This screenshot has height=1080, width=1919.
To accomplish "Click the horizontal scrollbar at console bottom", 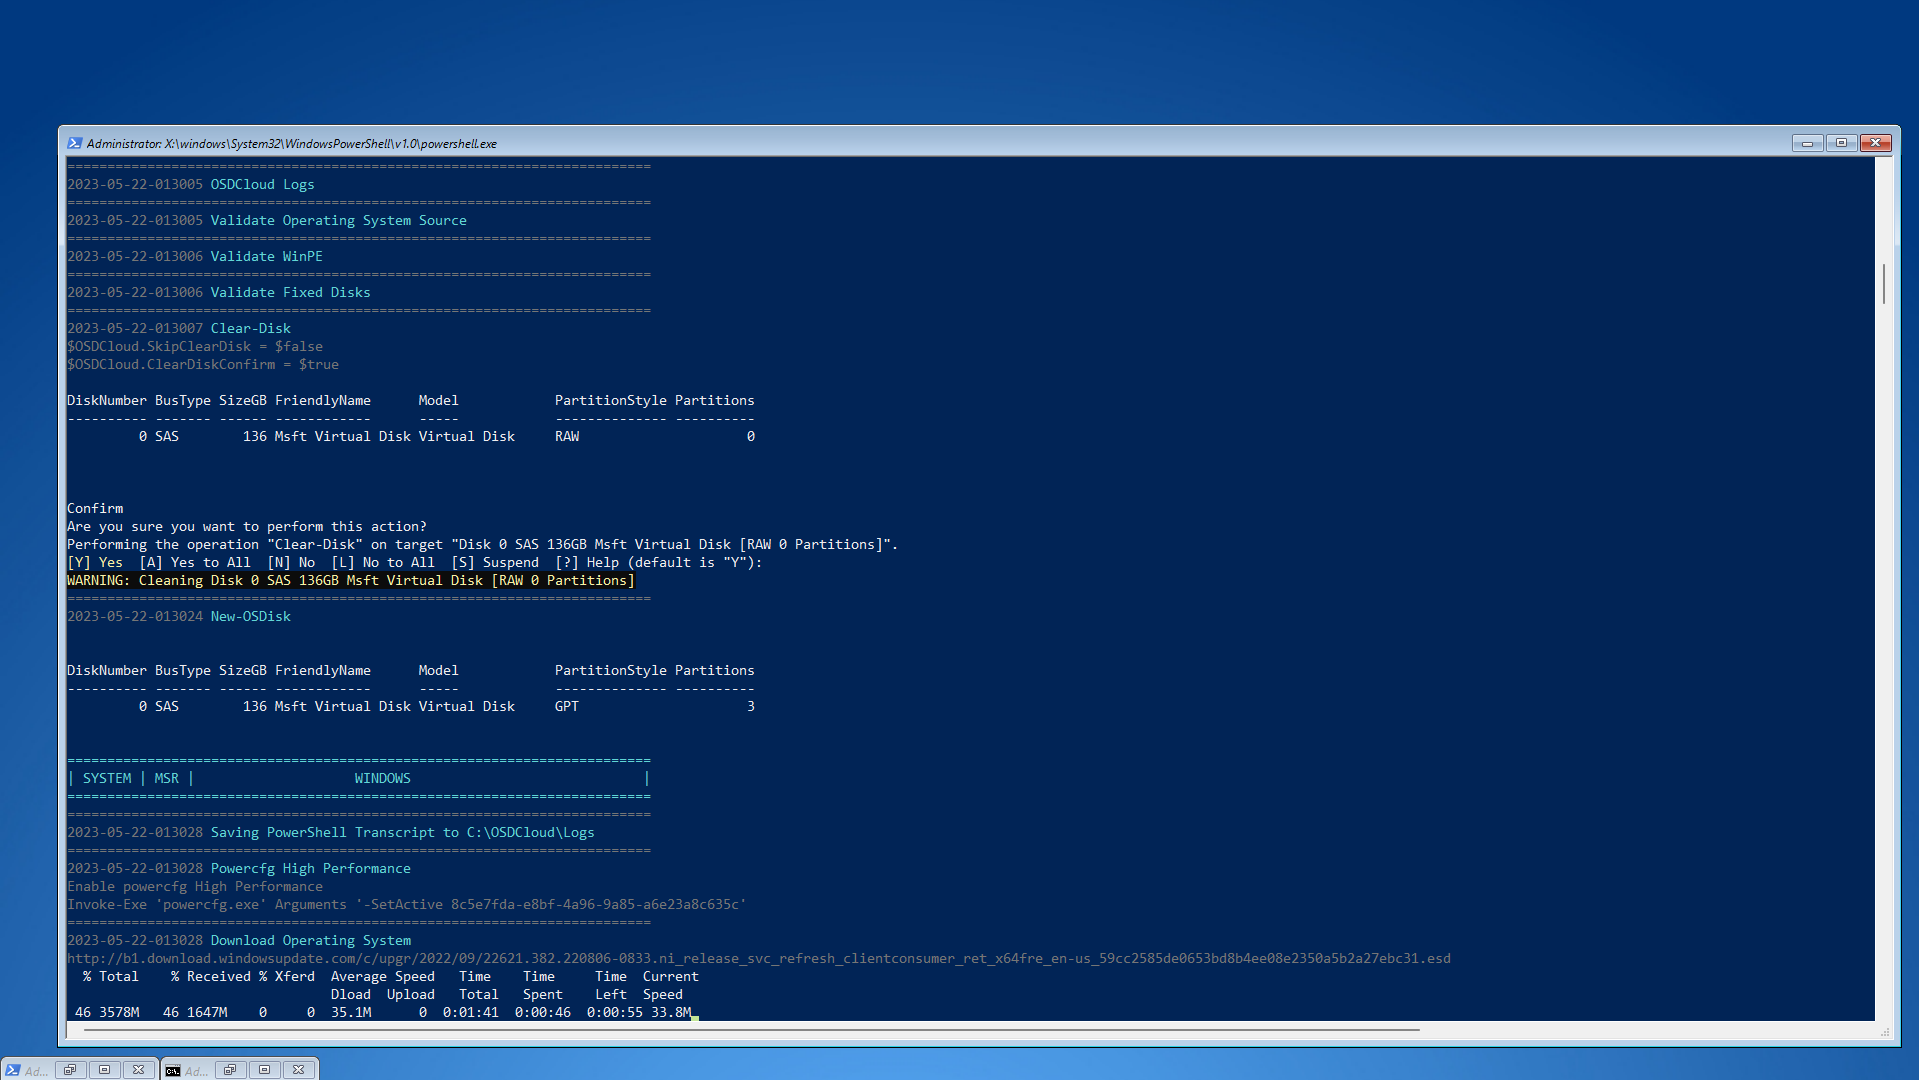I will coord(750,1029).
